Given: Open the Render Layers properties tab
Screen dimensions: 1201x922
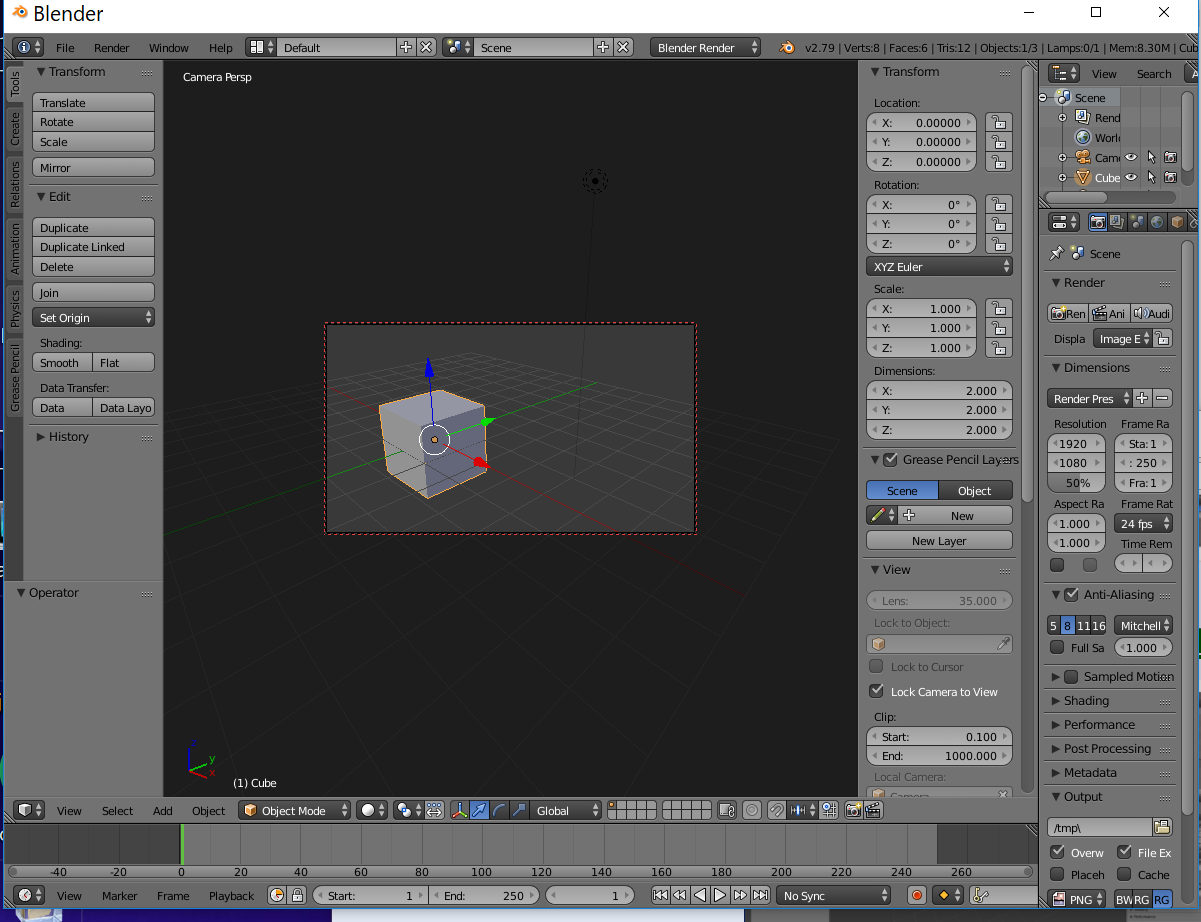Looking at the screenshot, I should (x=1118, y=222).
